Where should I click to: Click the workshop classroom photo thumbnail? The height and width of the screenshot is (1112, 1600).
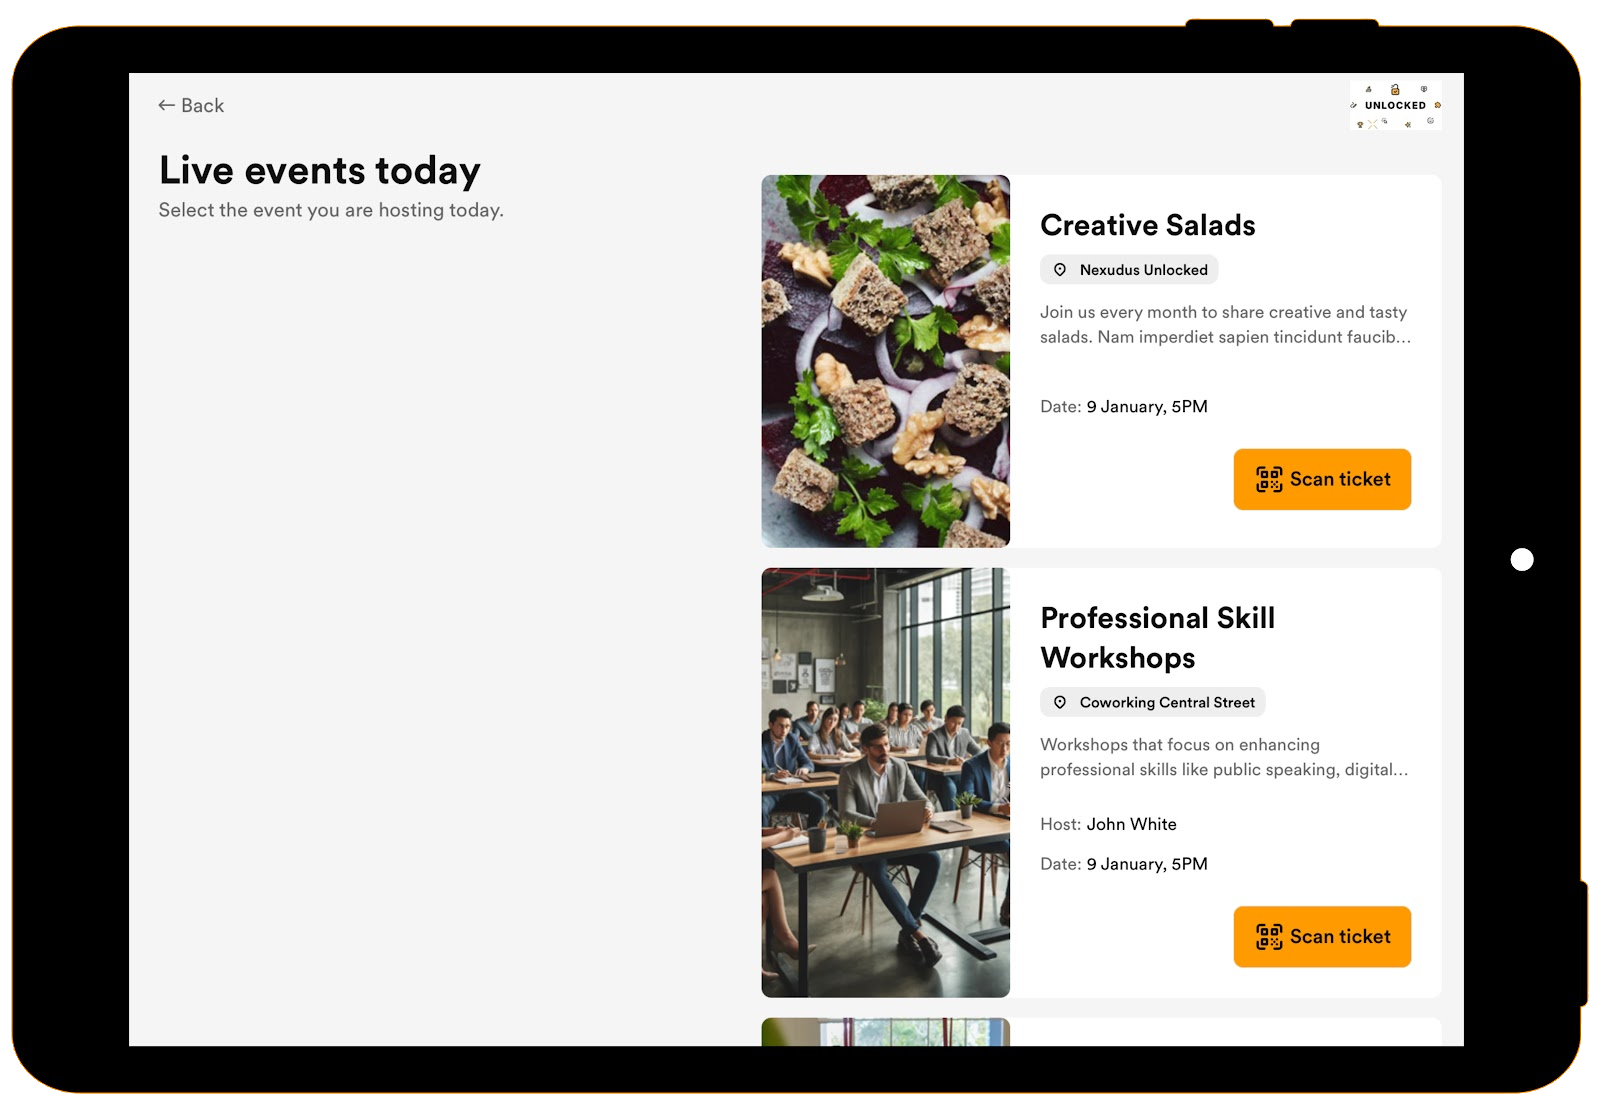(884, 781)
